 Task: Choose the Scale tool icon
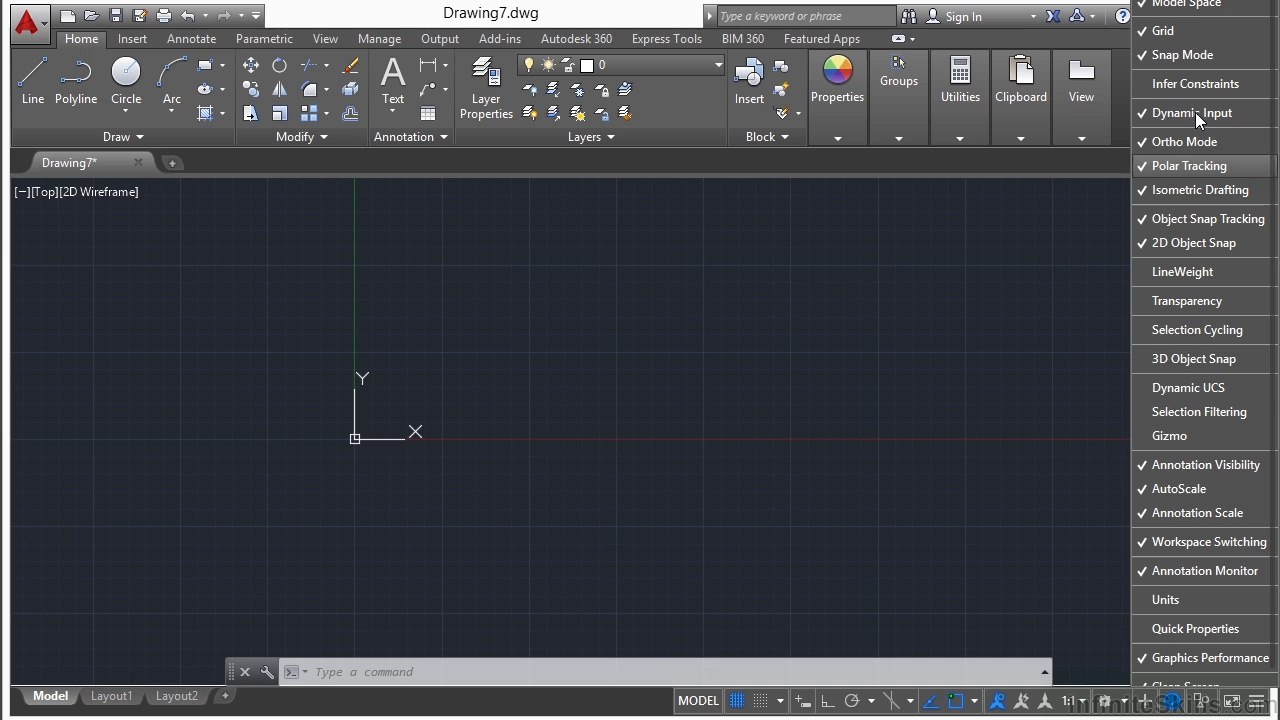click(280, 114)
